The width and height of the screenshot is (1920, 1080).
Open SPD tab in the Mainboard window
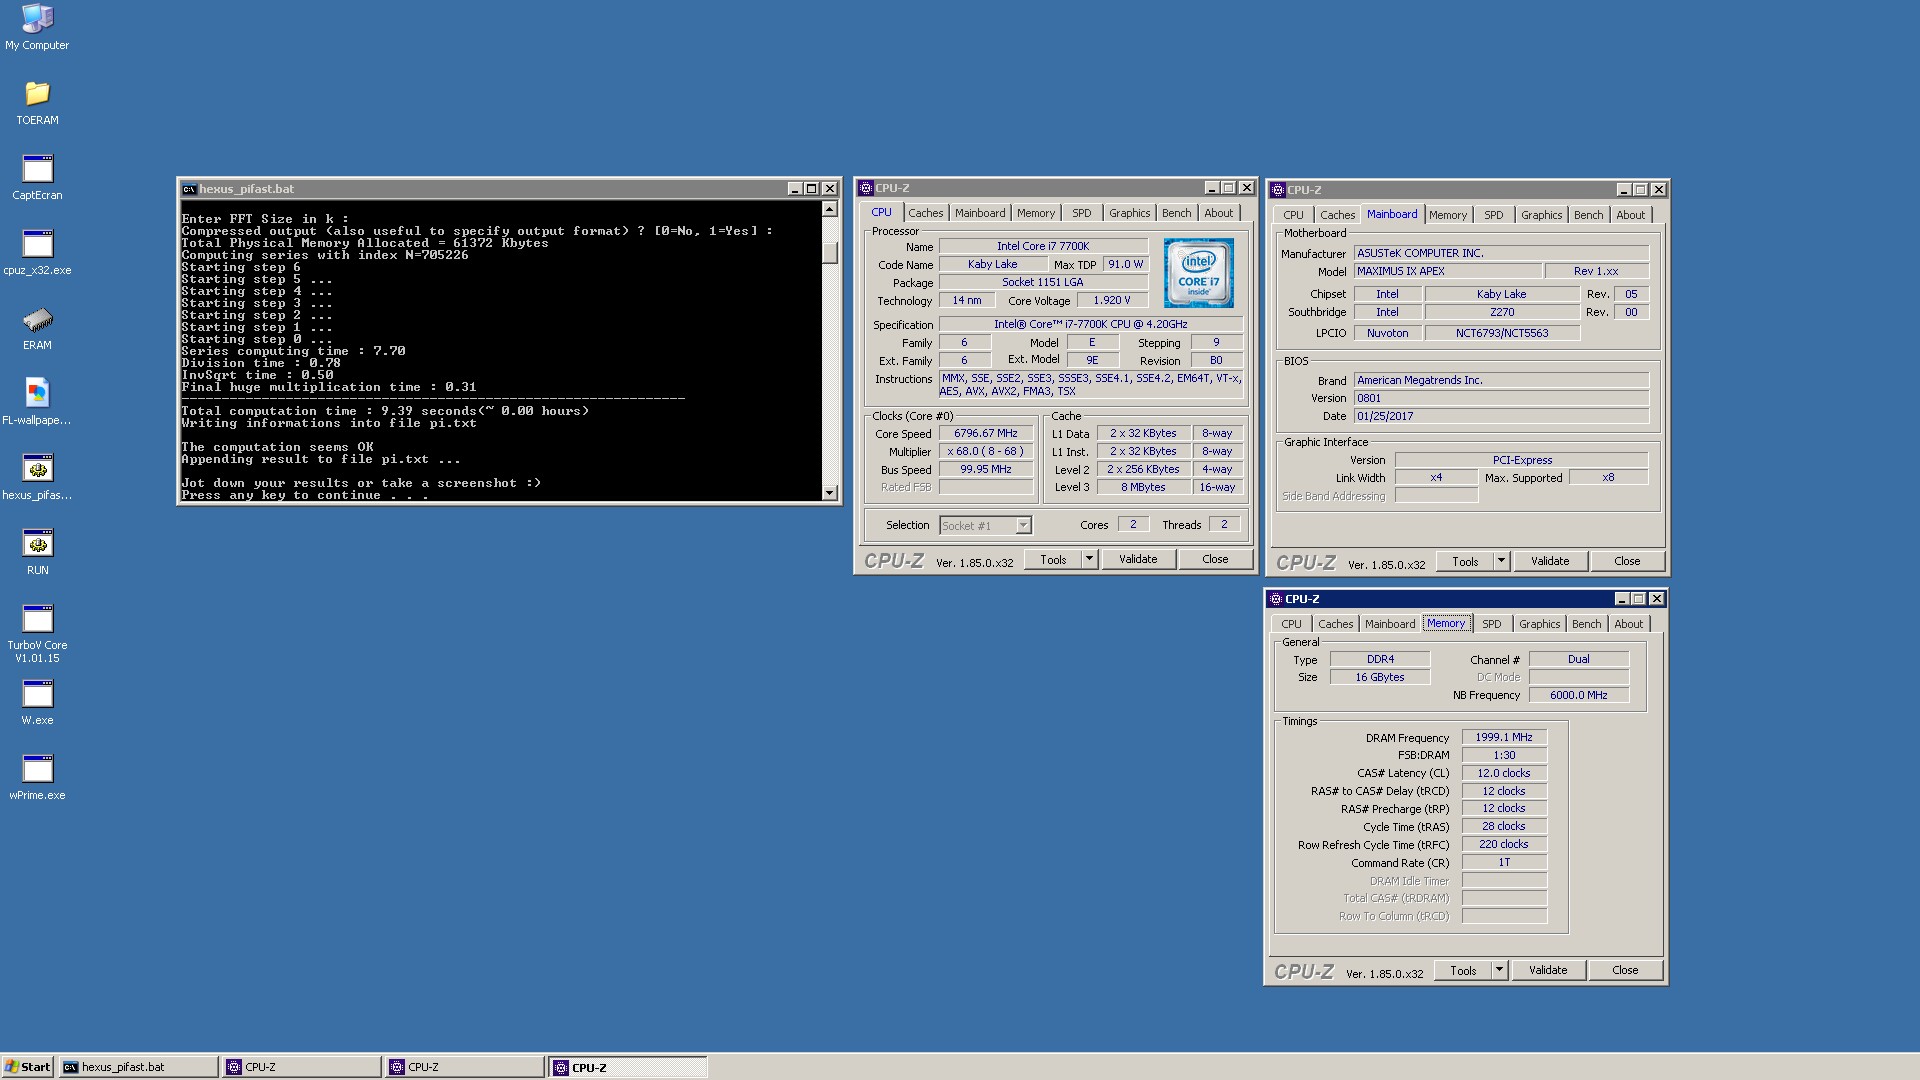click(1493, 215)
